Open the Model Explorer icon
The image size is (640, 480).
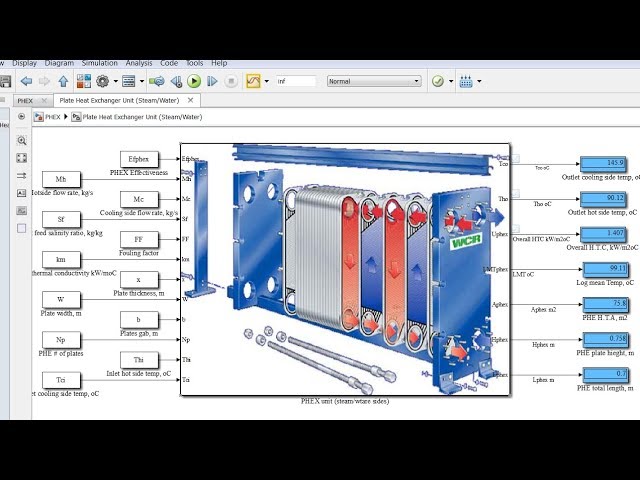tap(129, 81)
